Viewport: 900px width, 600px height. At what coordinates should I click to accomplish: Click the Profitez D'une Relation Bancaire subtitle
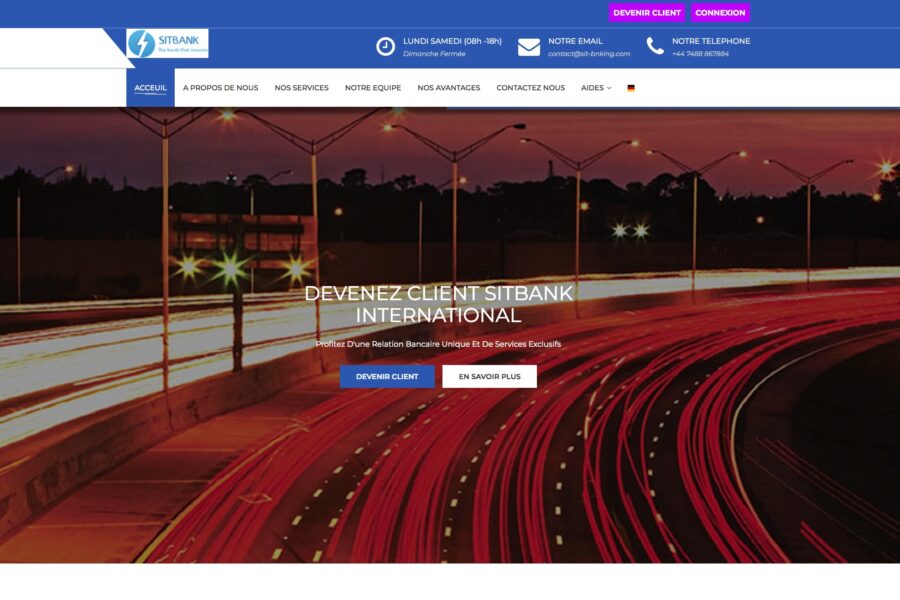pyautogui.click(x=439, y=344)
